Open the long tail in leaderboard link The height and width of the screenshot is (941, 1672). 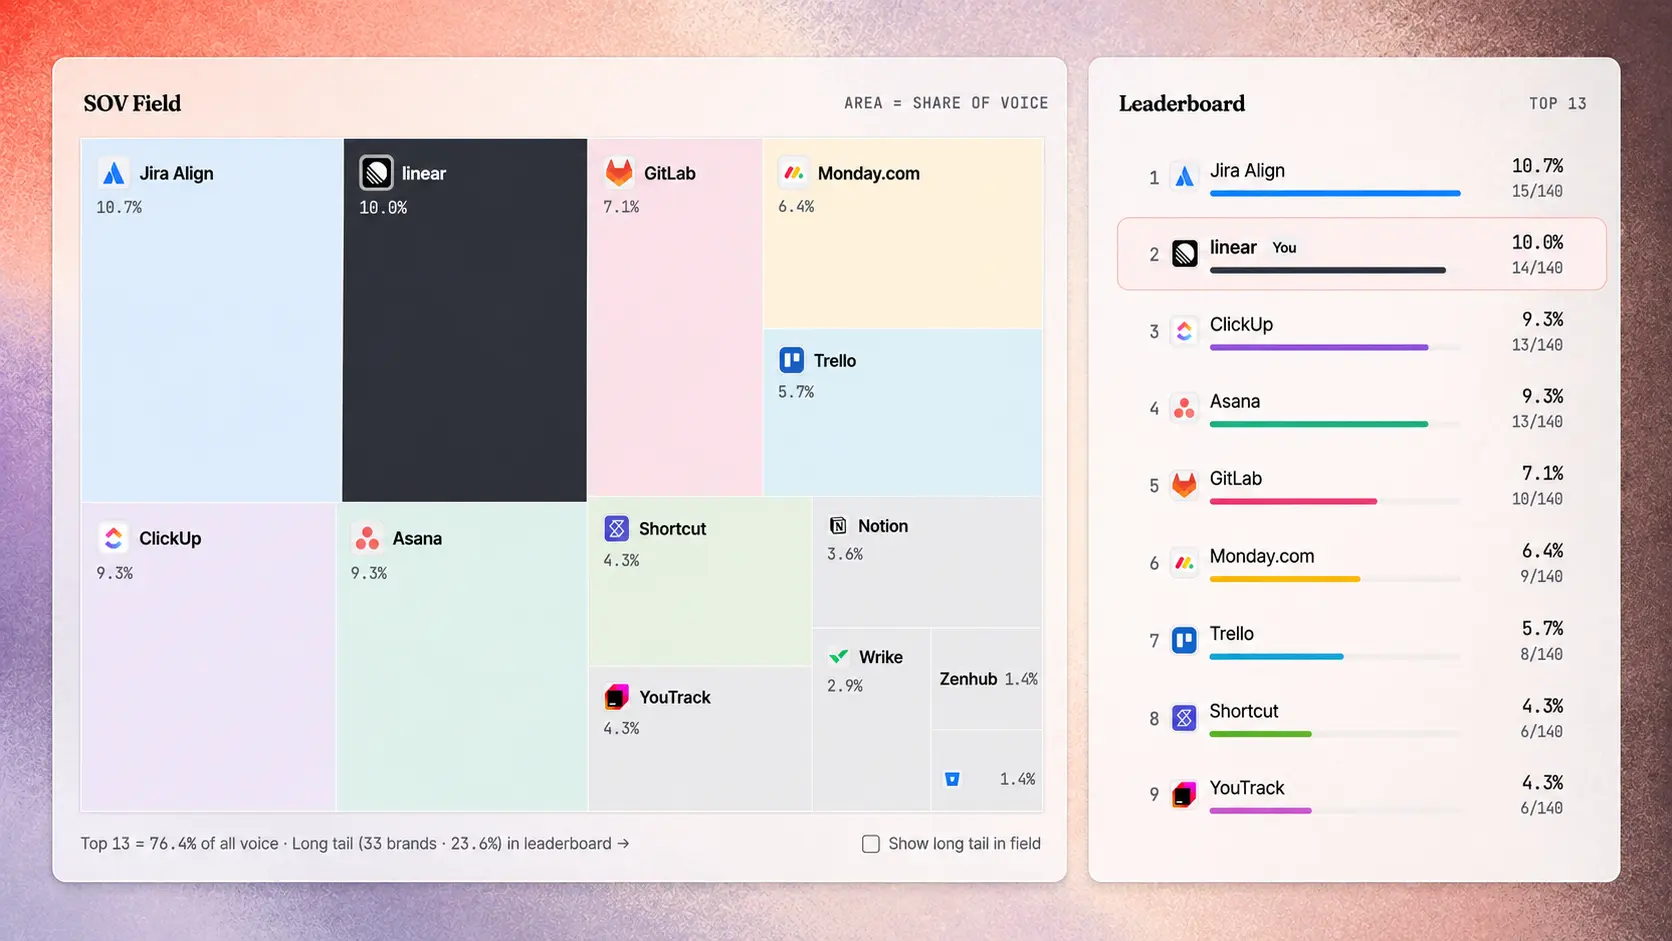(x=461, y=844)
